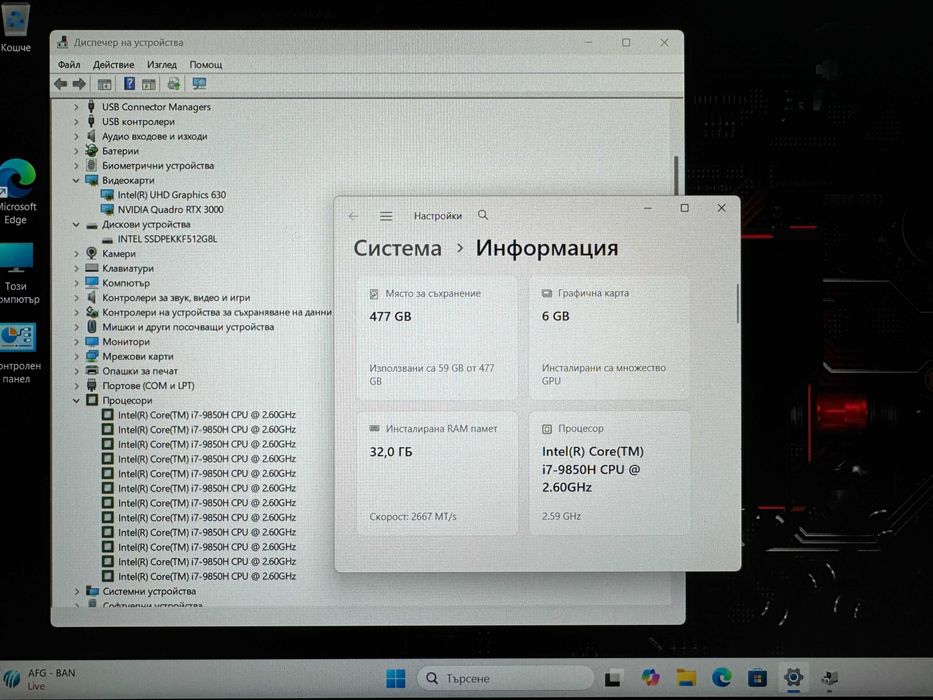This screenshot has width=933, height=700.
Task: Click the Forward arrow in Device Manager toolbar
Action: click(x=79, y=84)
